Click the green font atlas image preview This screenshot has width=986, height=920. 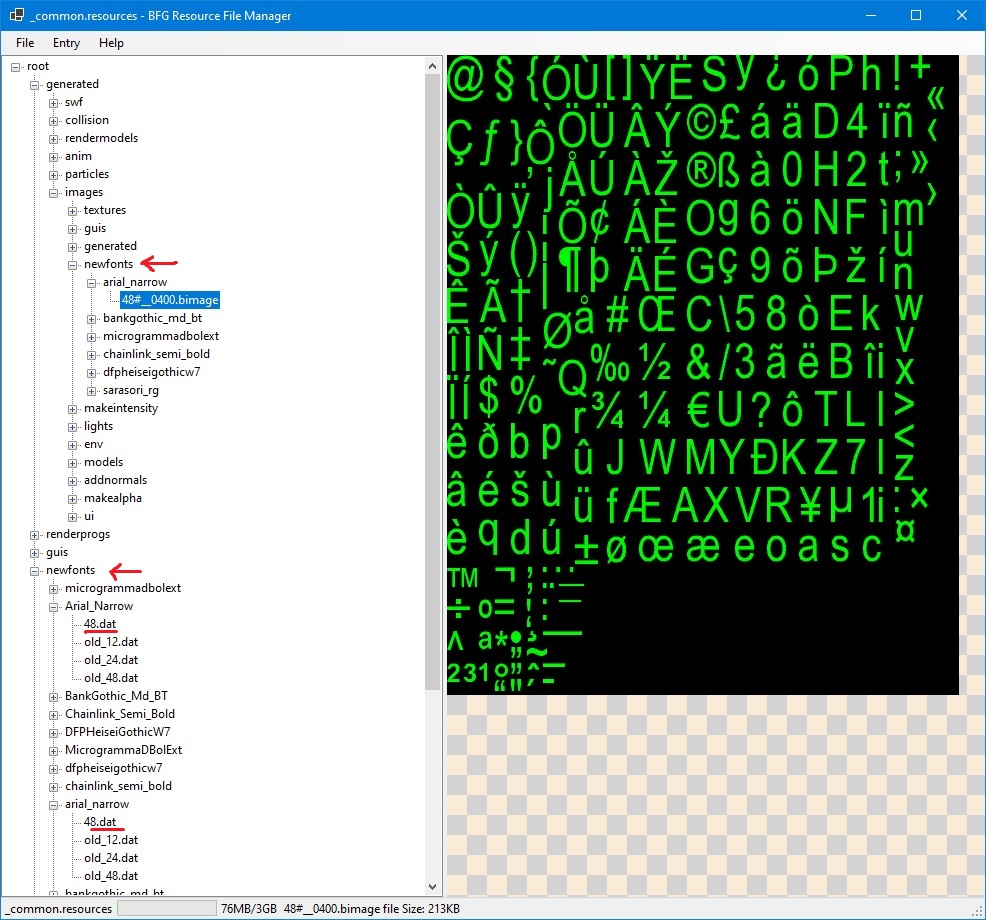(x=702, y=375)
